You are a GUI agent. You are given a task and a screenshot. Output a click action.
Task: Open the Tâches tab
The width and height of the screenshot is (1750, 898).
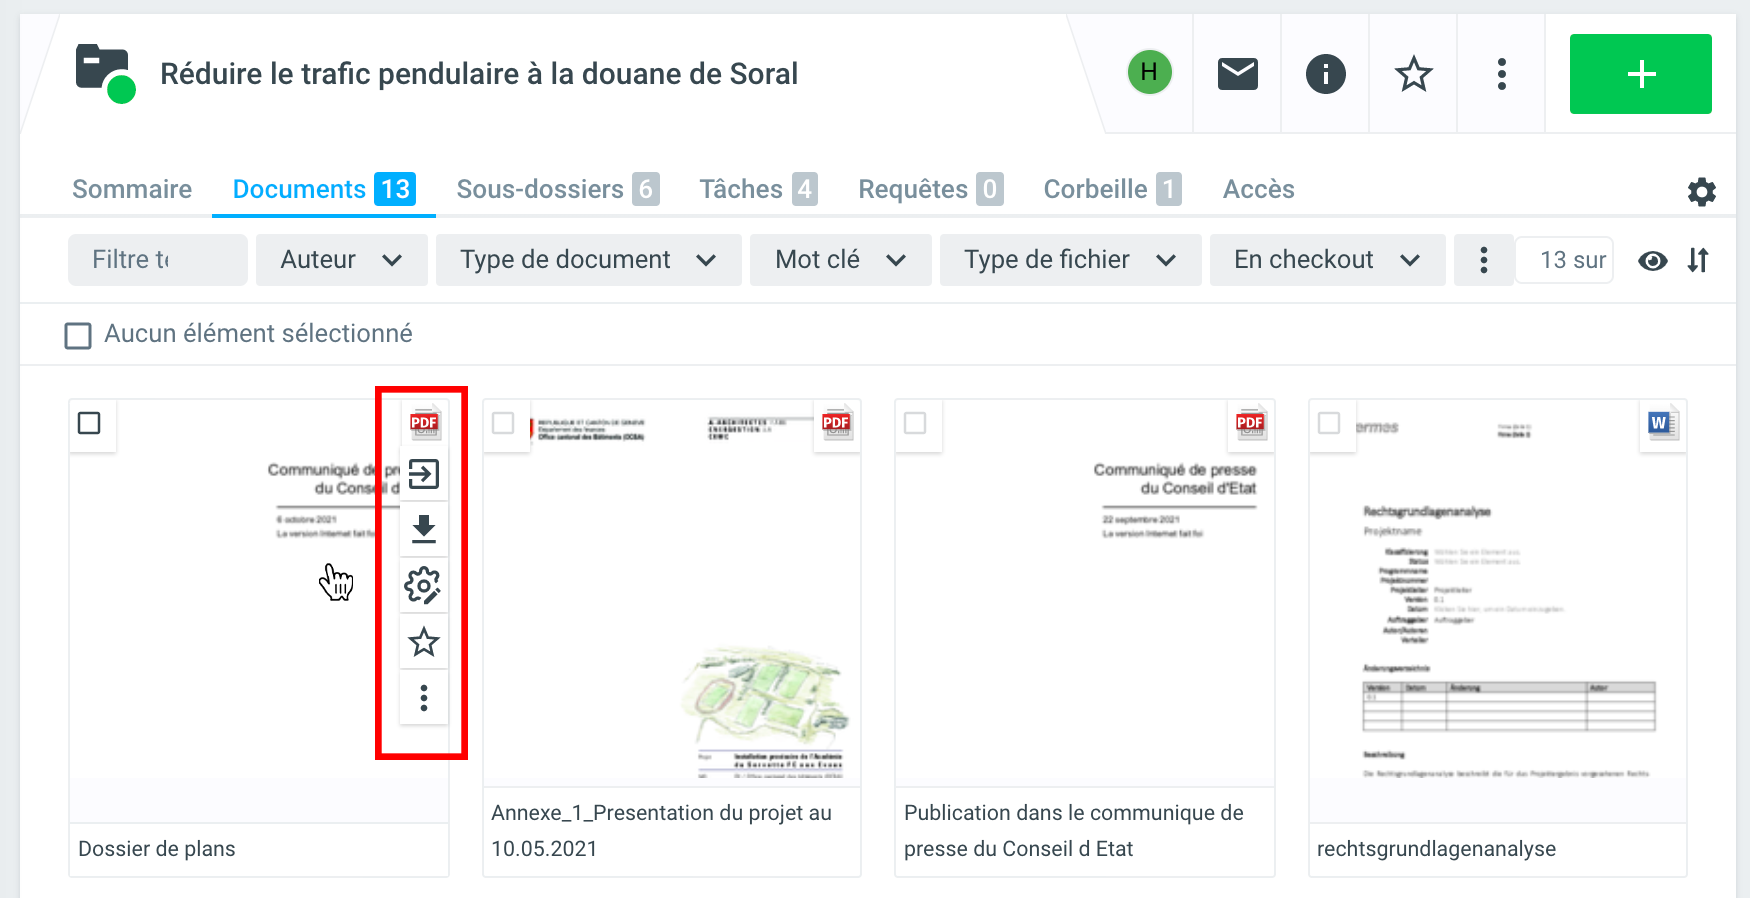click(x=757, y=189)
